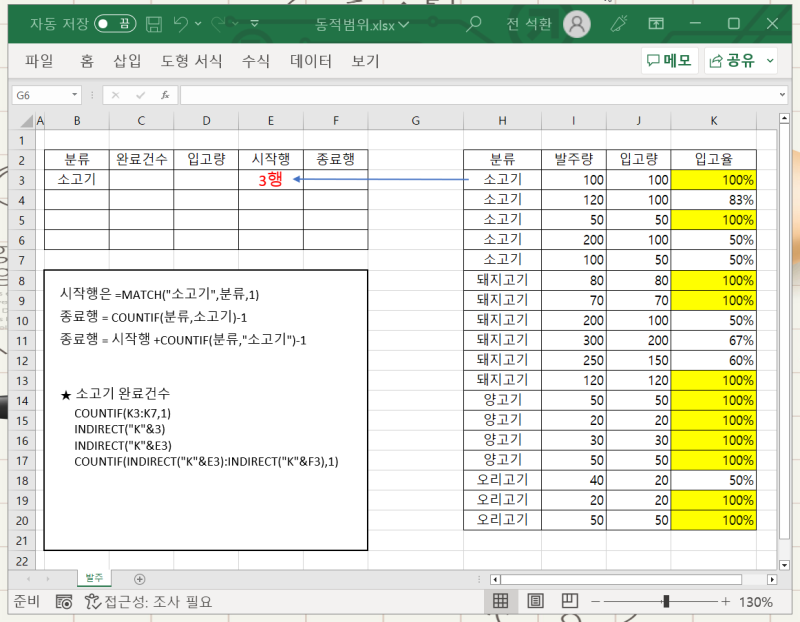Image resolution: width=800 pixels, height=622 pixels.
Task: Expand the 동적범위.xlsx file name dropdown
Action: point(404,24)
